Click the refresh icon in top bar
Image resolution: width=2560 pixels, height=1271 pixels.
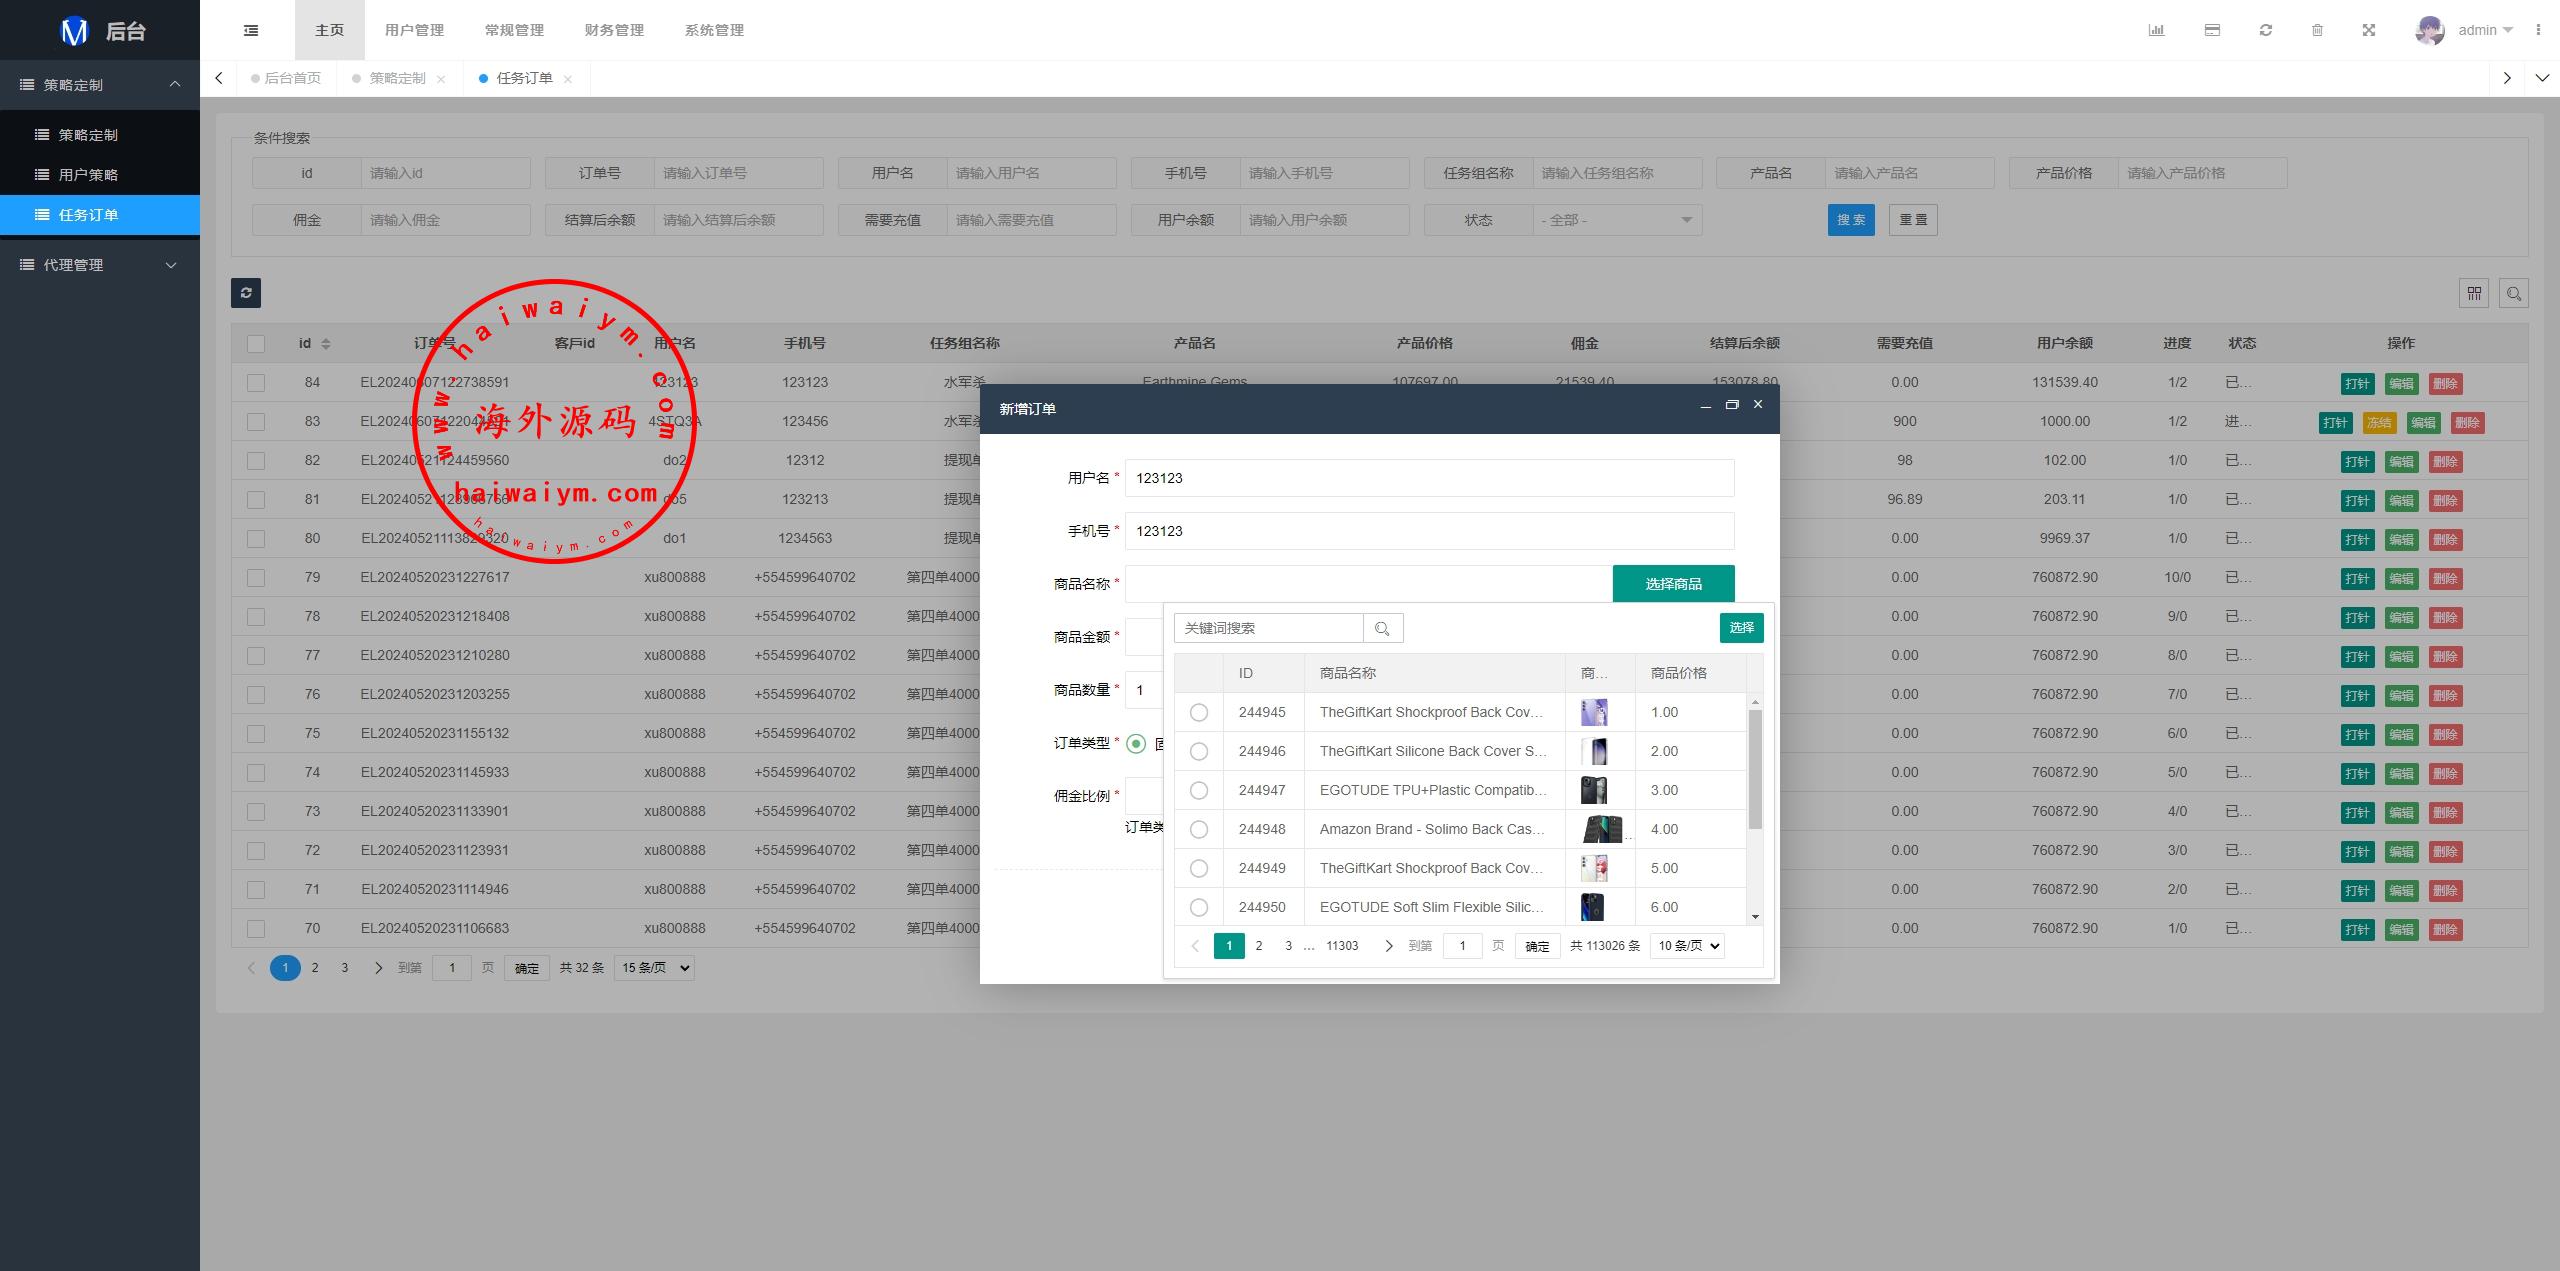[2266, 30]
